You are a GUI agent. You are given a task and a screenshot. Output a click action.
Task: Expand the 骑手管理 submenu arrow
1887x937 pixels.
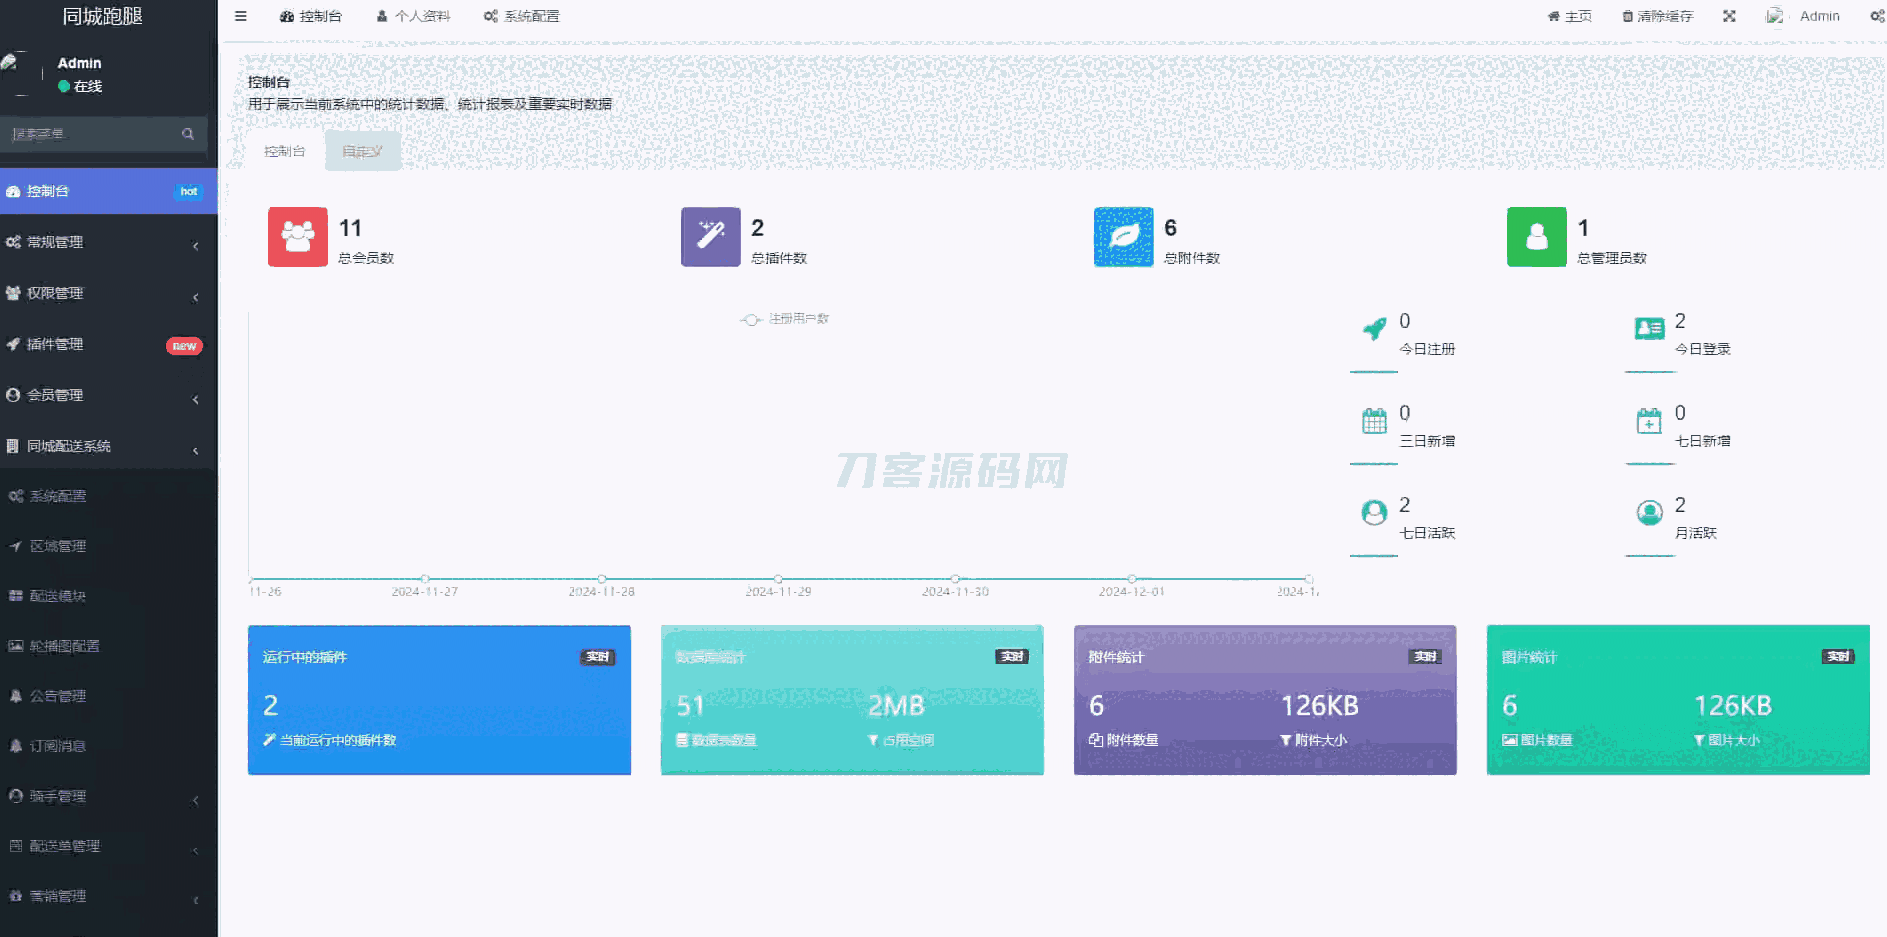click(x=196, y=801)
